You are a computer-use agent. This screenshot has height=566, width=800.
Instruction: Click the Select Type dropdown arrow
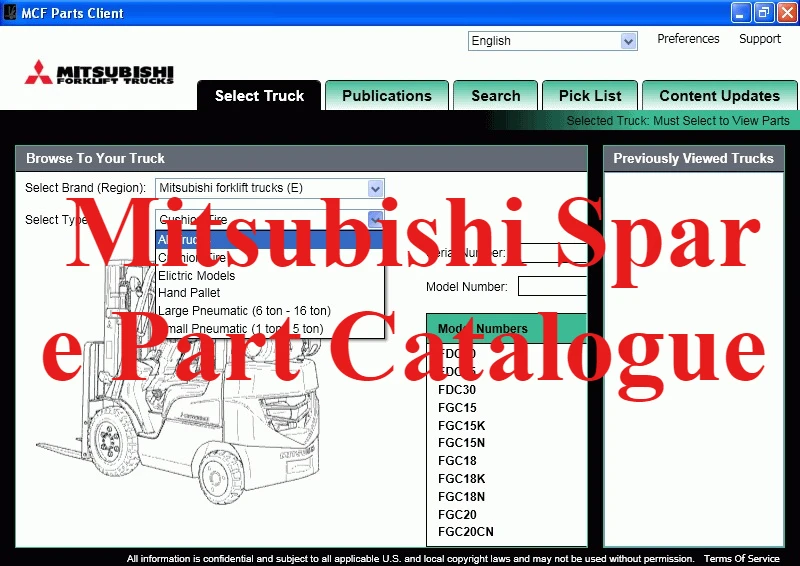click(375, 220)
